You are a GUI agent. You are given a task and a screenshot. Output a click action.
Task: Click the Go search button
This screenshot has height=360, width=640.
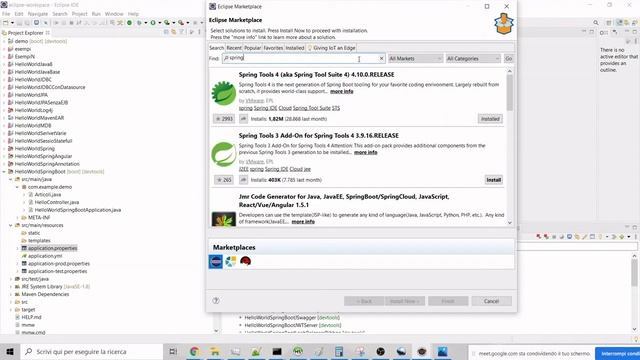[509, 58]
